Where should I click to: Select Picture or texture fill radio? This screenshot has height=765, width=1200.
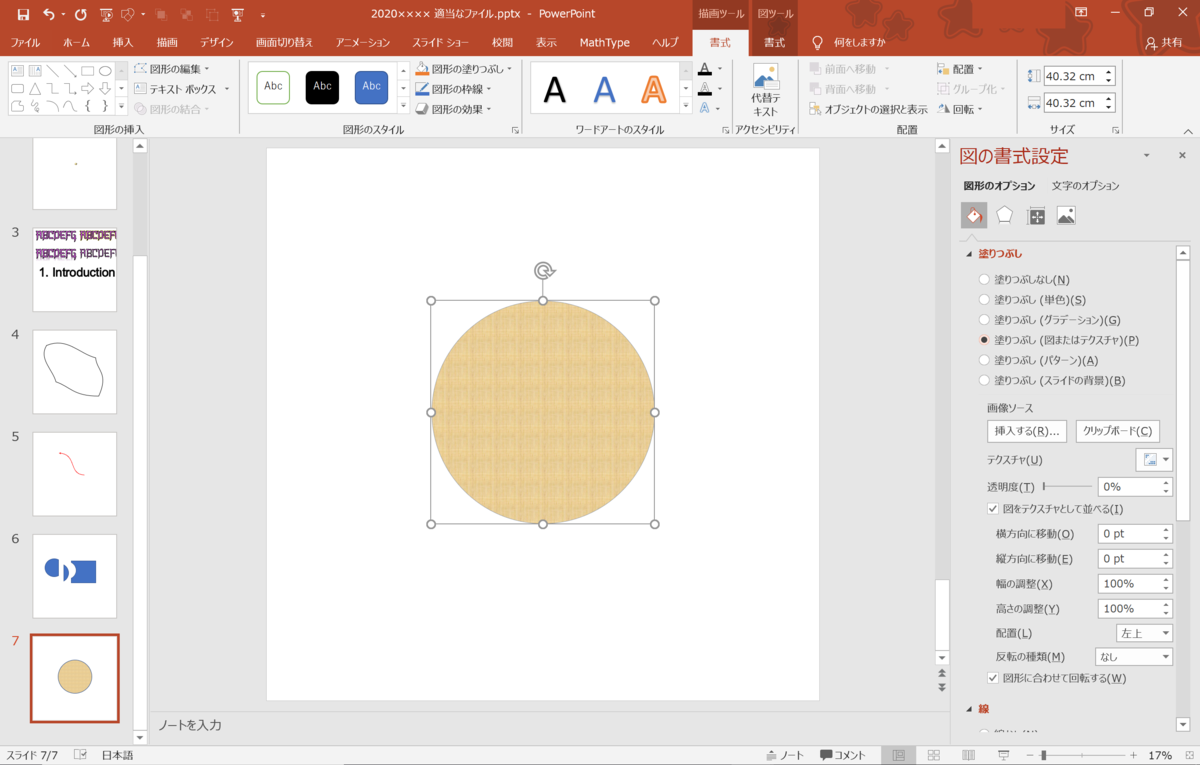coord(985,340)
